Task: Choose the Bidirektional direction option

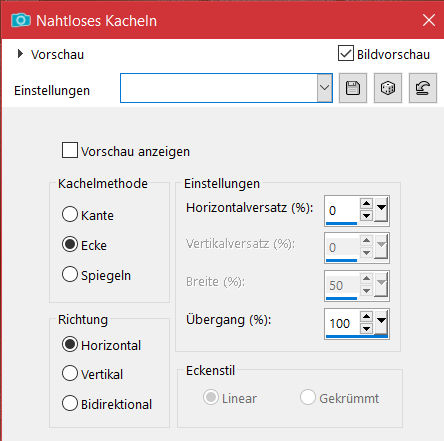Action: coord(70,403)
